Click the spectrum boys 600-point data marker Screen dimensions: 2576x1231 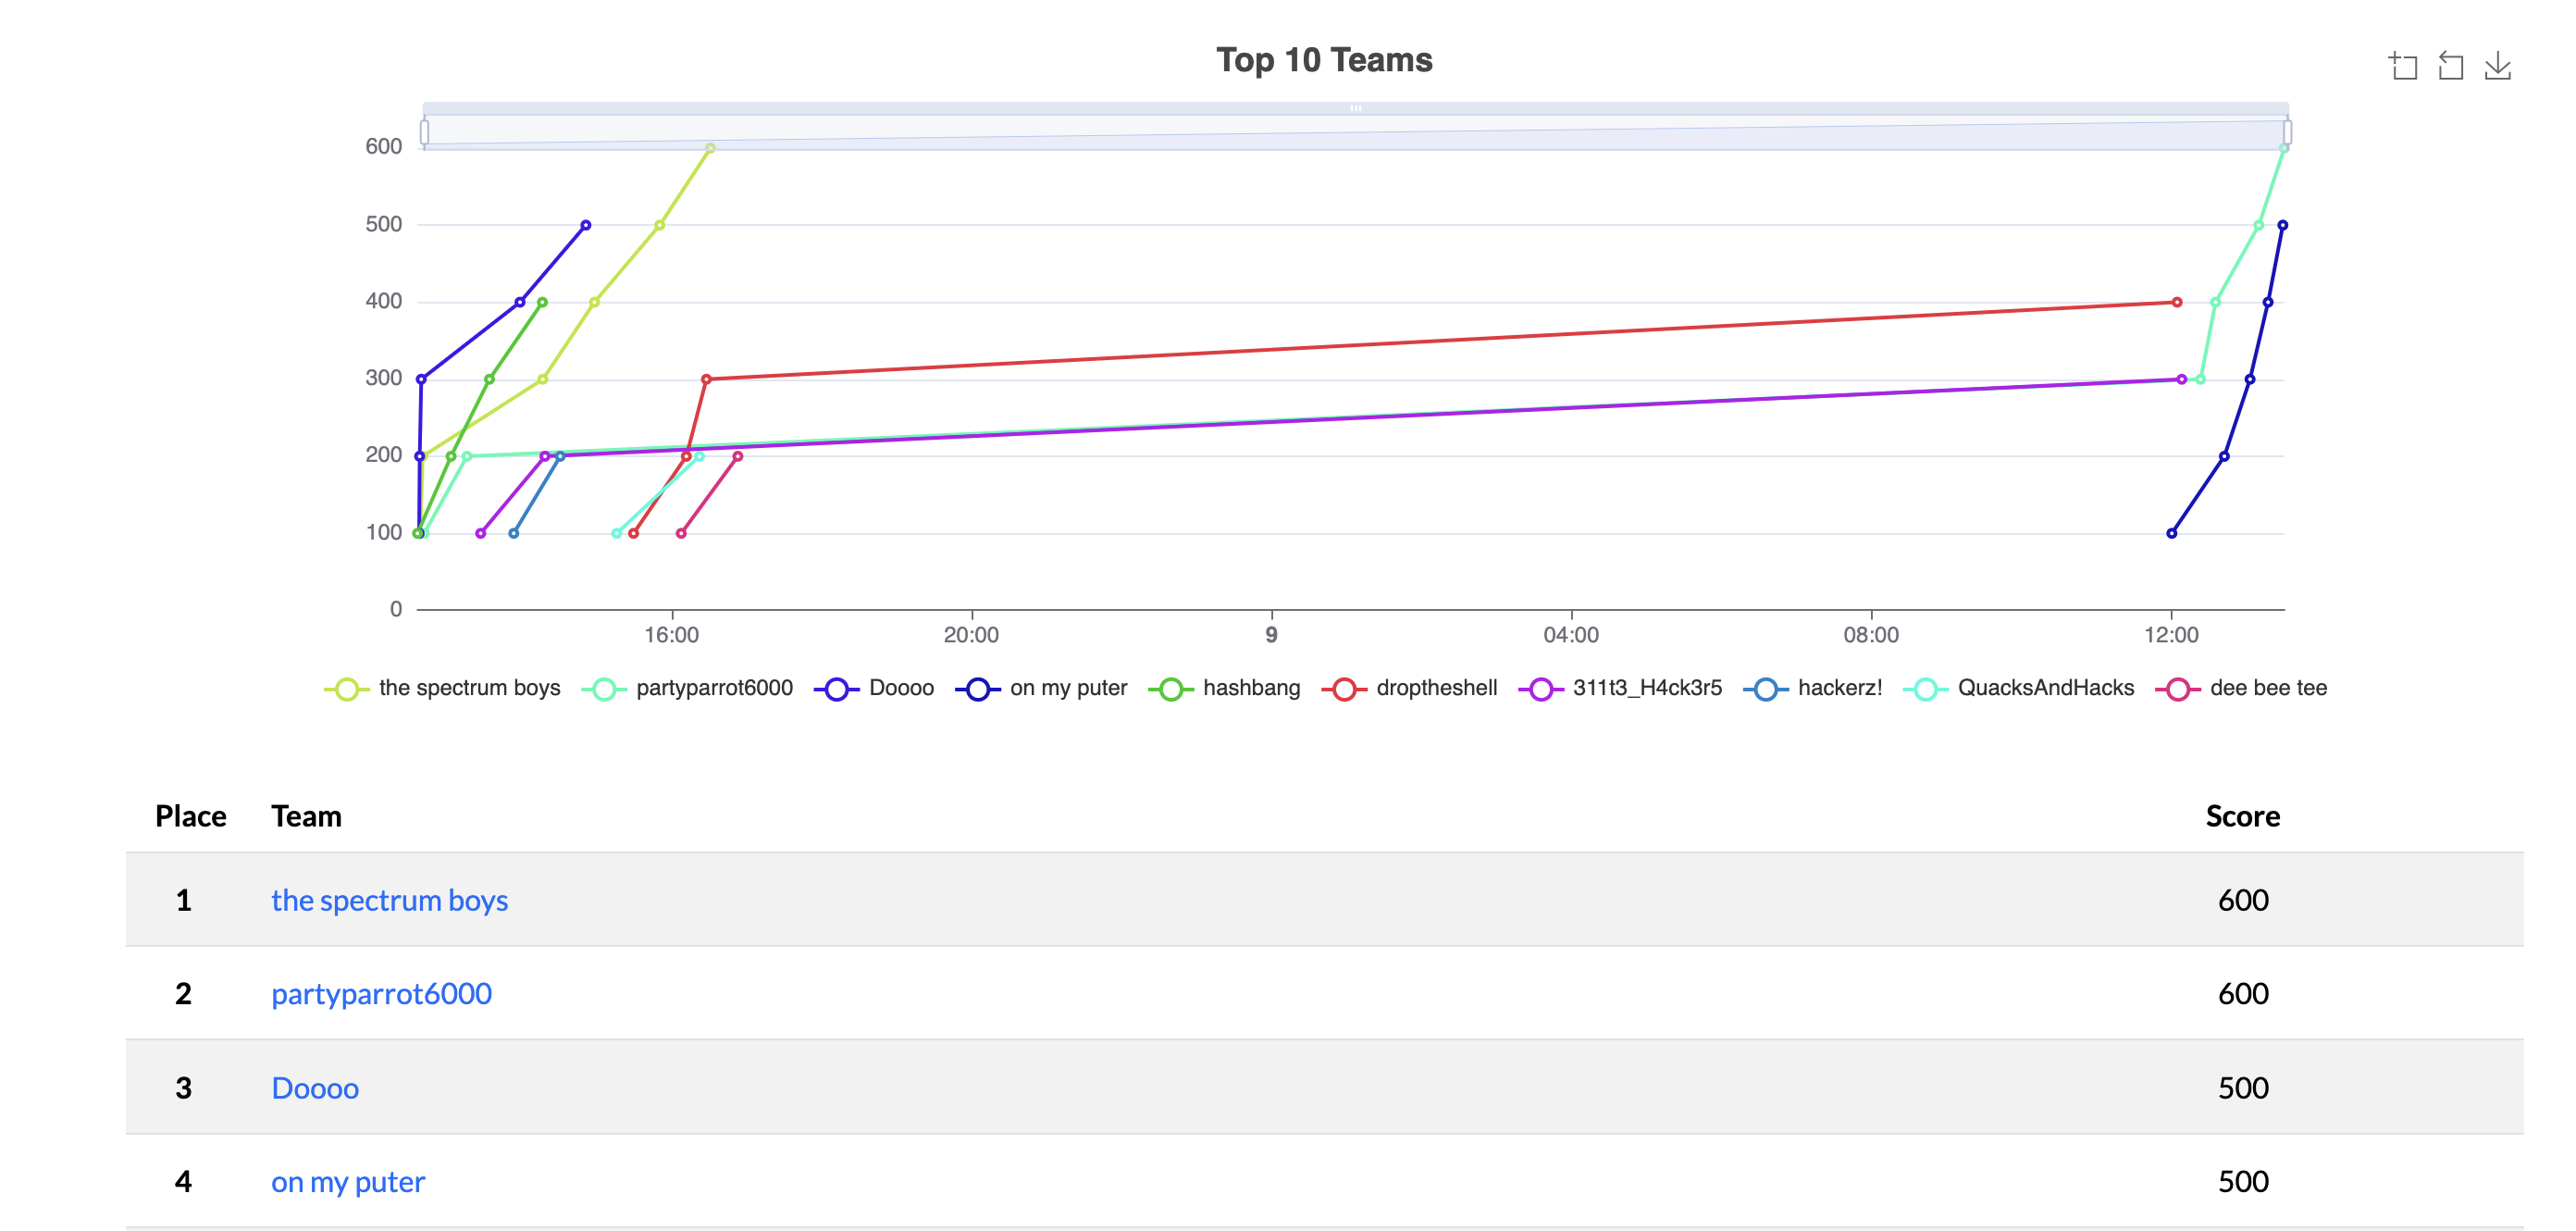coord(710,148)
